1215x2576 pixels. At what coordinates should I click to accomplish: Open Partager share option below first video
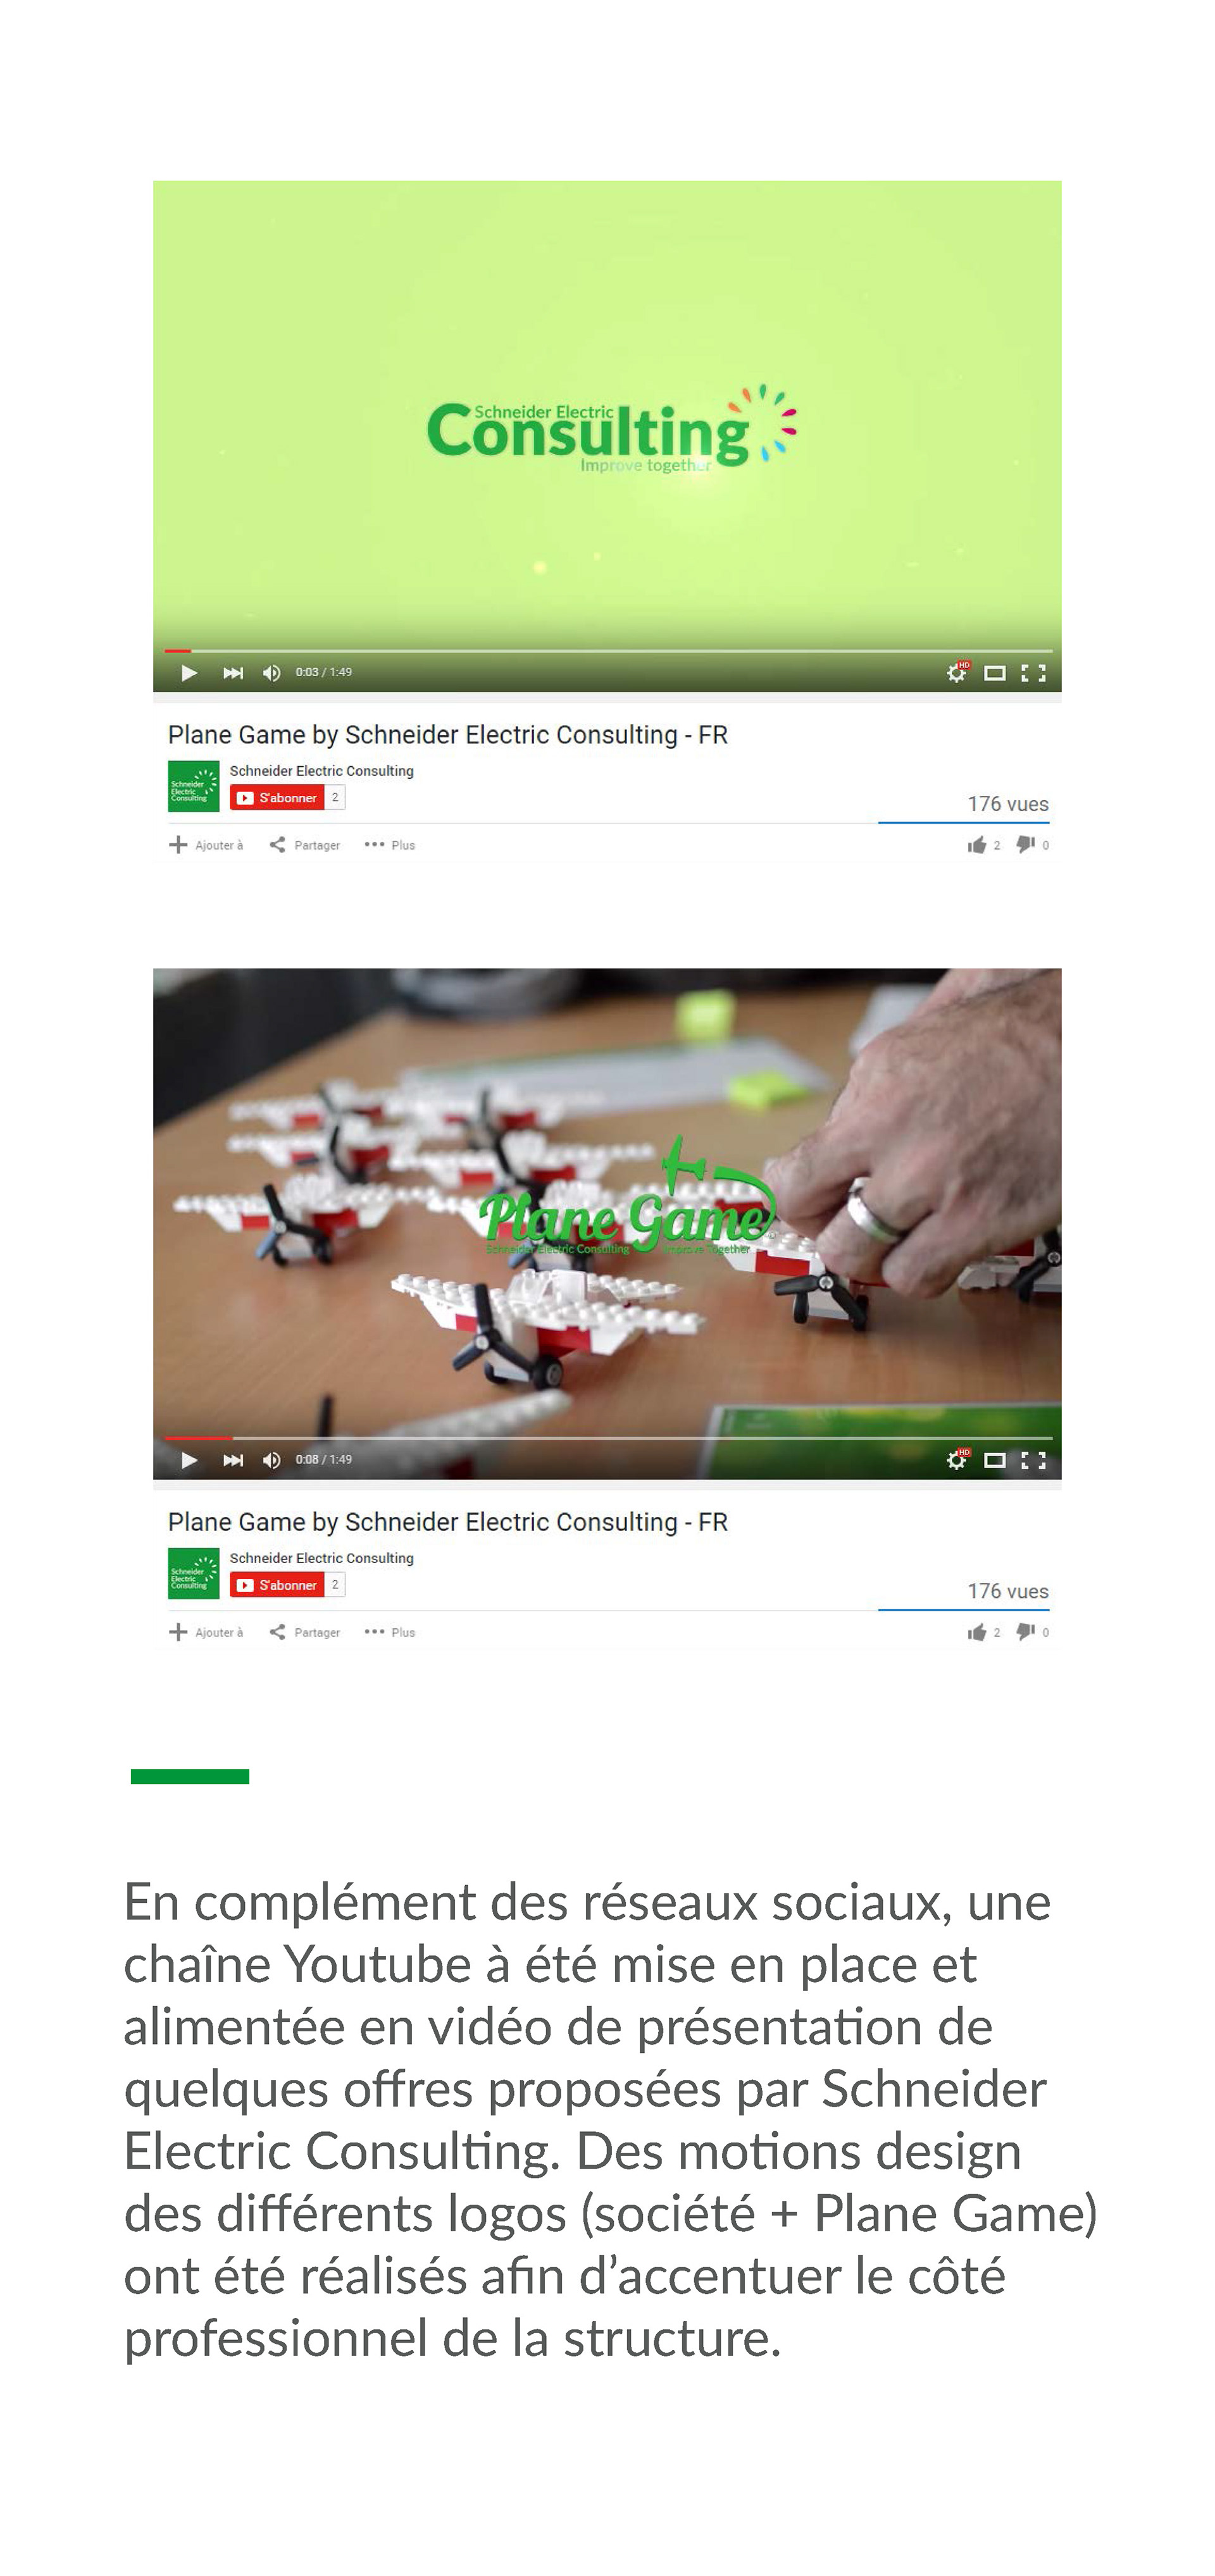coord(305,845)
